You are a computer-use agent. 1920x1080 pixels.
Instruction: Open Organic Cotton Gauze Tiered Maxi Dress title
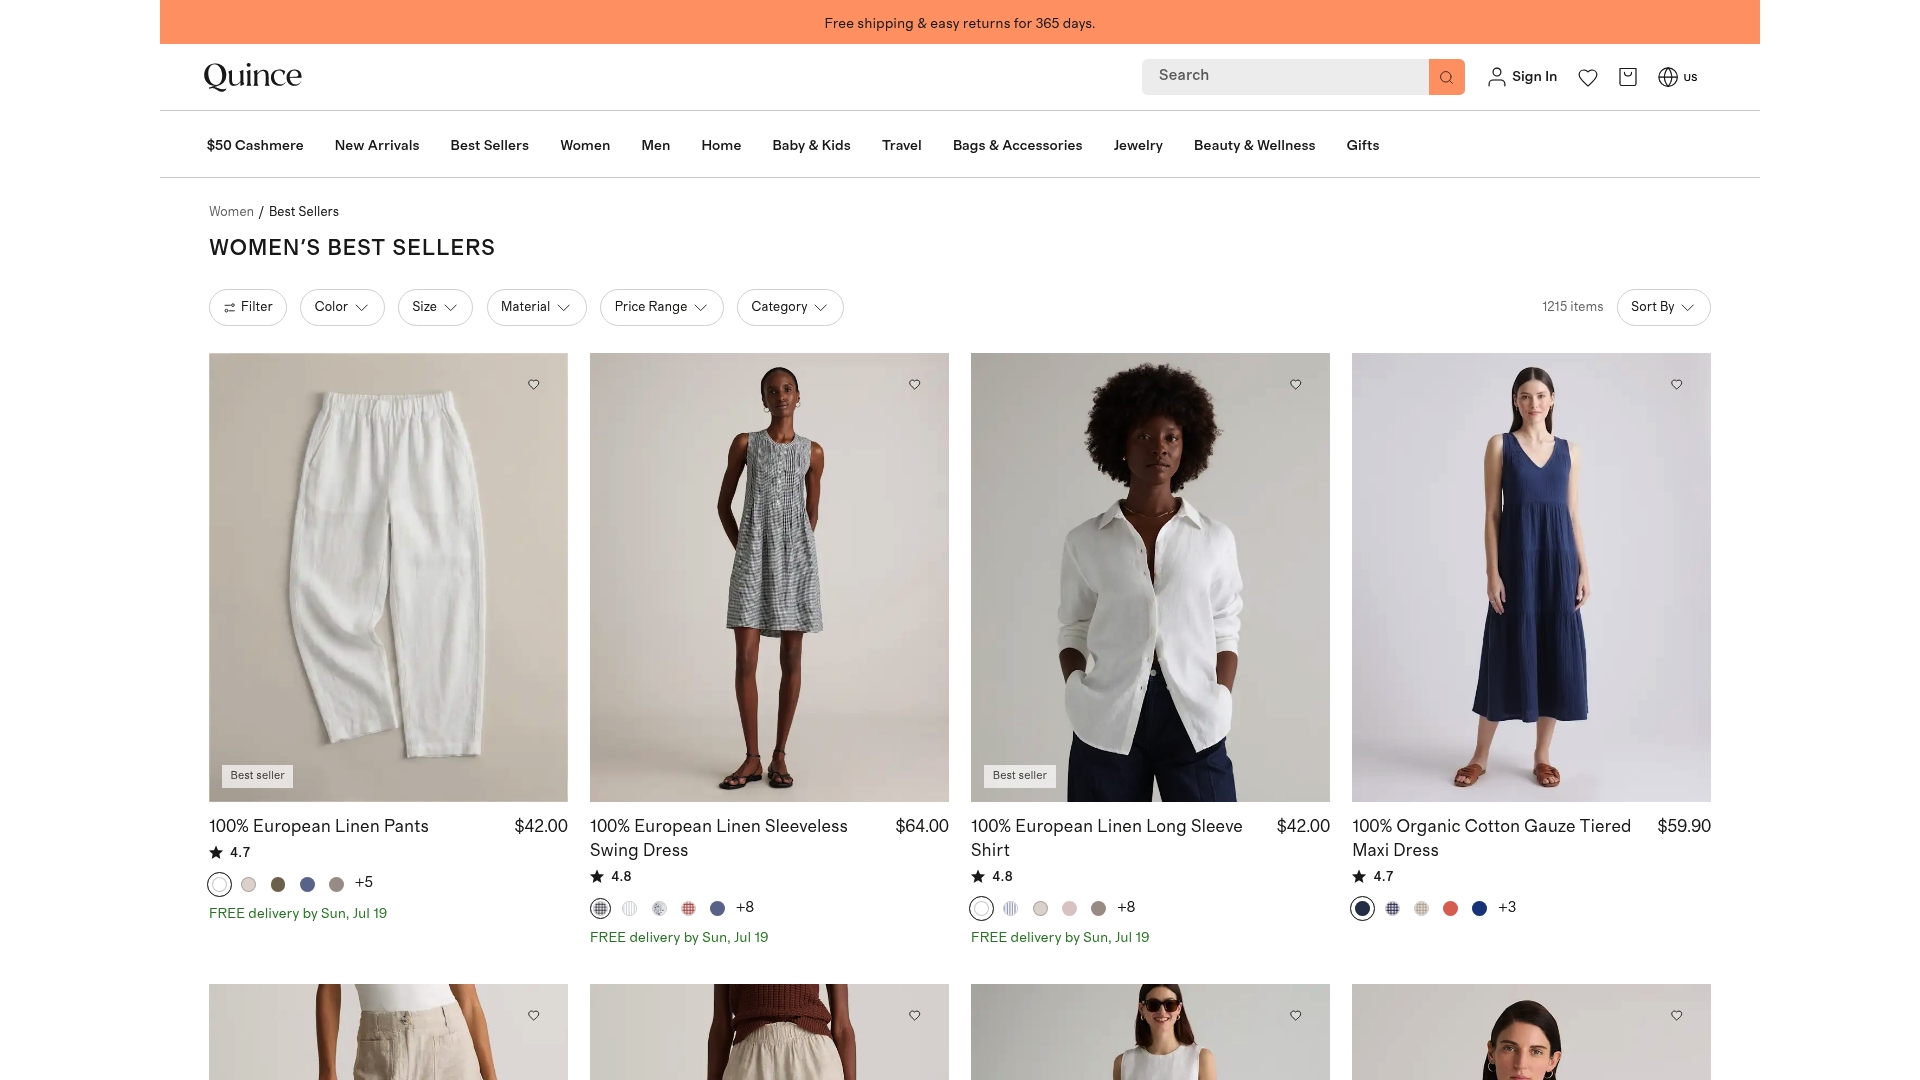click(1492, 838)
